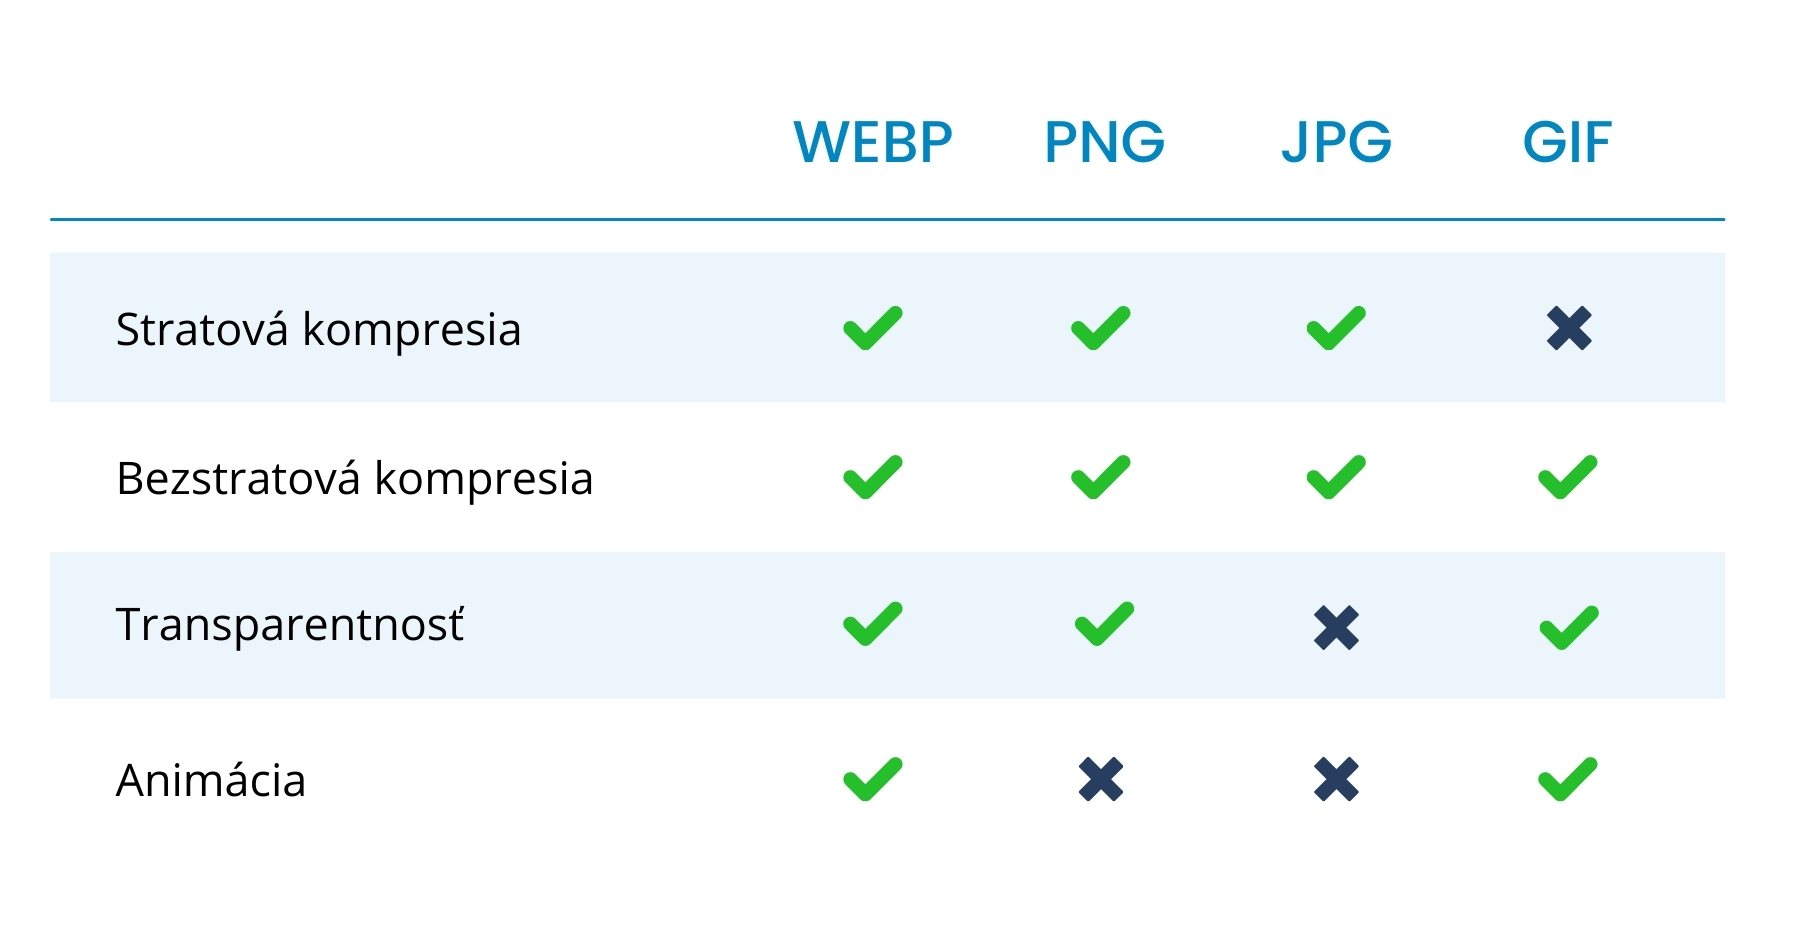This screenshot has height=942, width=1800.
Task: Click the JPG transparency cross icon
Action: pos(1336,628)
